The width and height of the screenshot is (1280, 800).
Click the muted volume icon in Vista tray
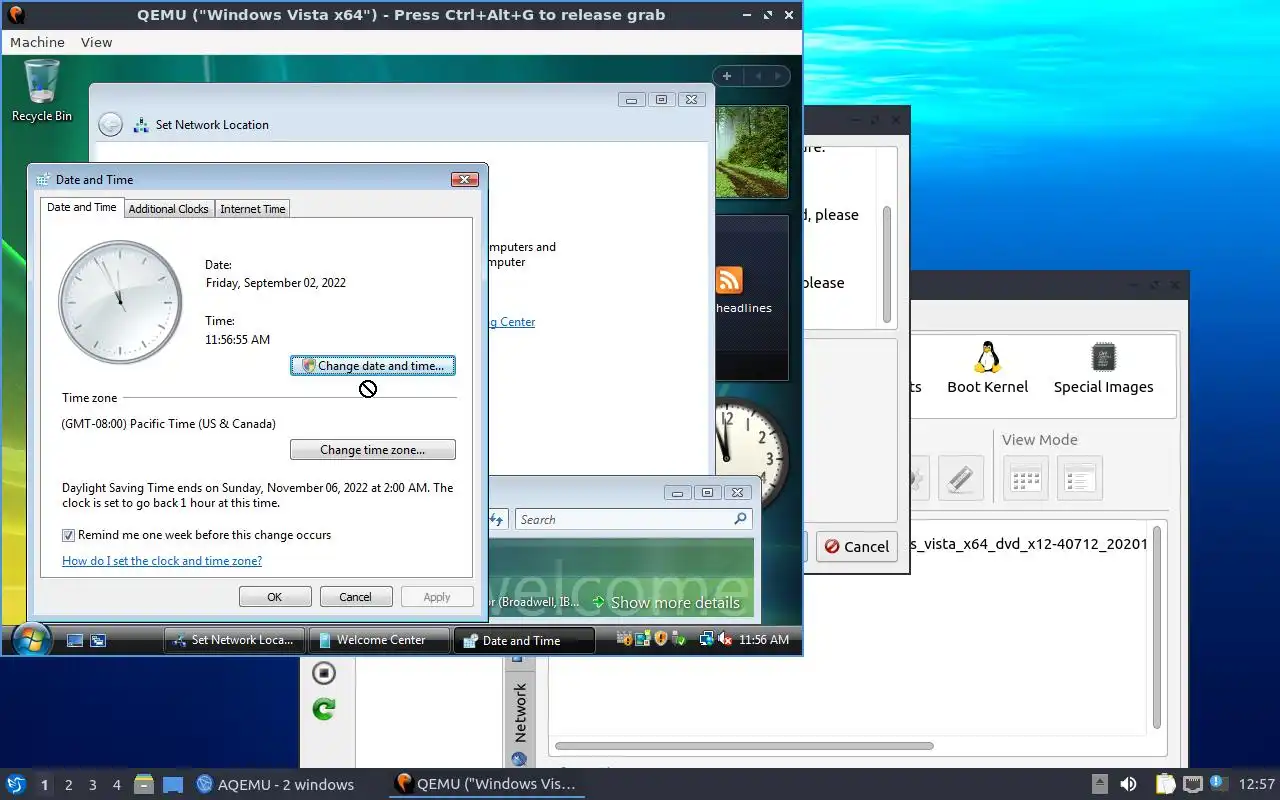727,639
